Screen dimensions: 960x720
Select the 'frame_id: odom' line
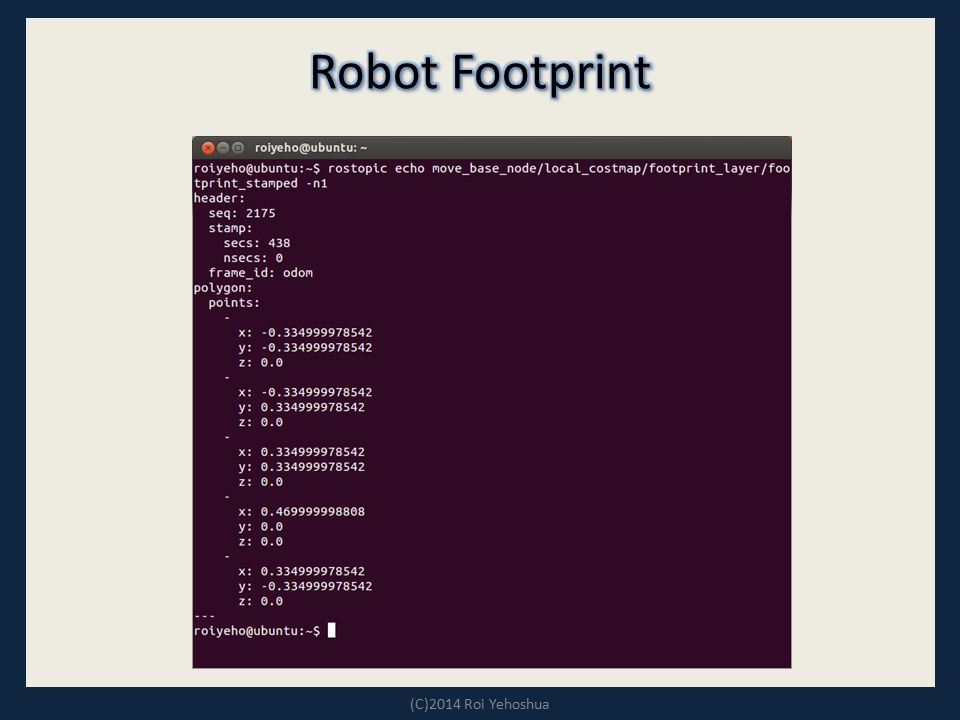tap(260, 273)
